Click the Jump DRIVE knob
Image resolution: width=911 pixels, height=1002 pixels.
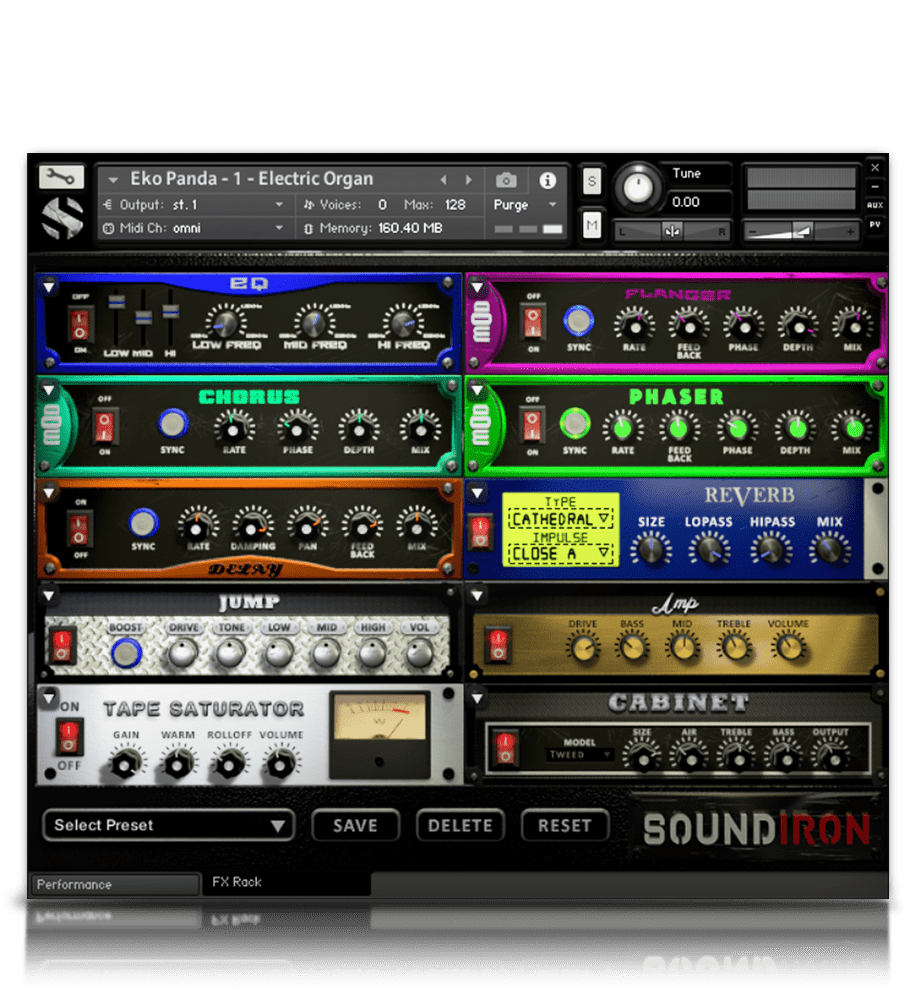[x=183, y=653]
